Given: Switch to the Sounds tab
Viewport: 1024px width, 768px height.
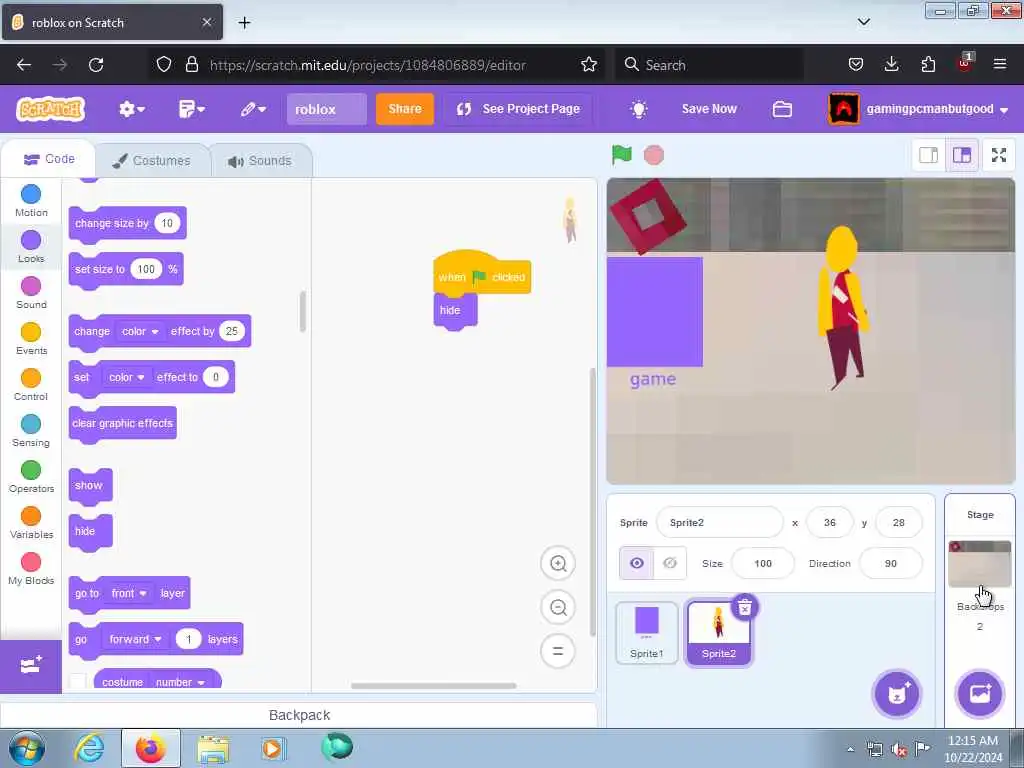Looking at the screenshot, I should (260, 161).
